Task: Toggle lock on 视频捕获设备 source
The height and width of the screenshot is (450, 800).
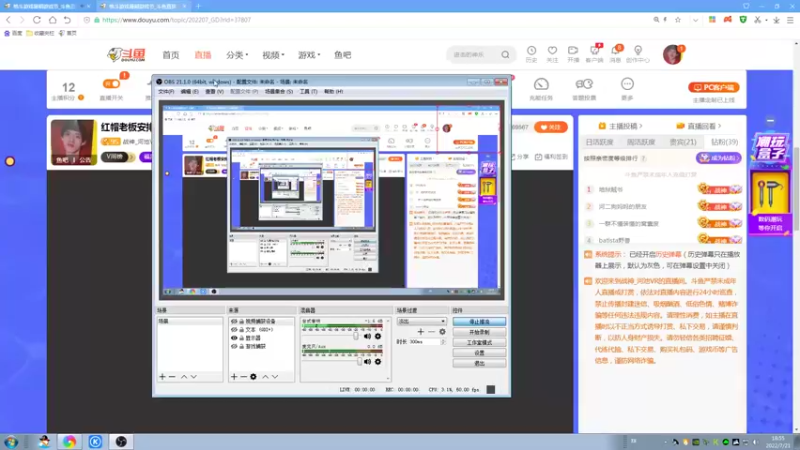Action: point(241,321)
